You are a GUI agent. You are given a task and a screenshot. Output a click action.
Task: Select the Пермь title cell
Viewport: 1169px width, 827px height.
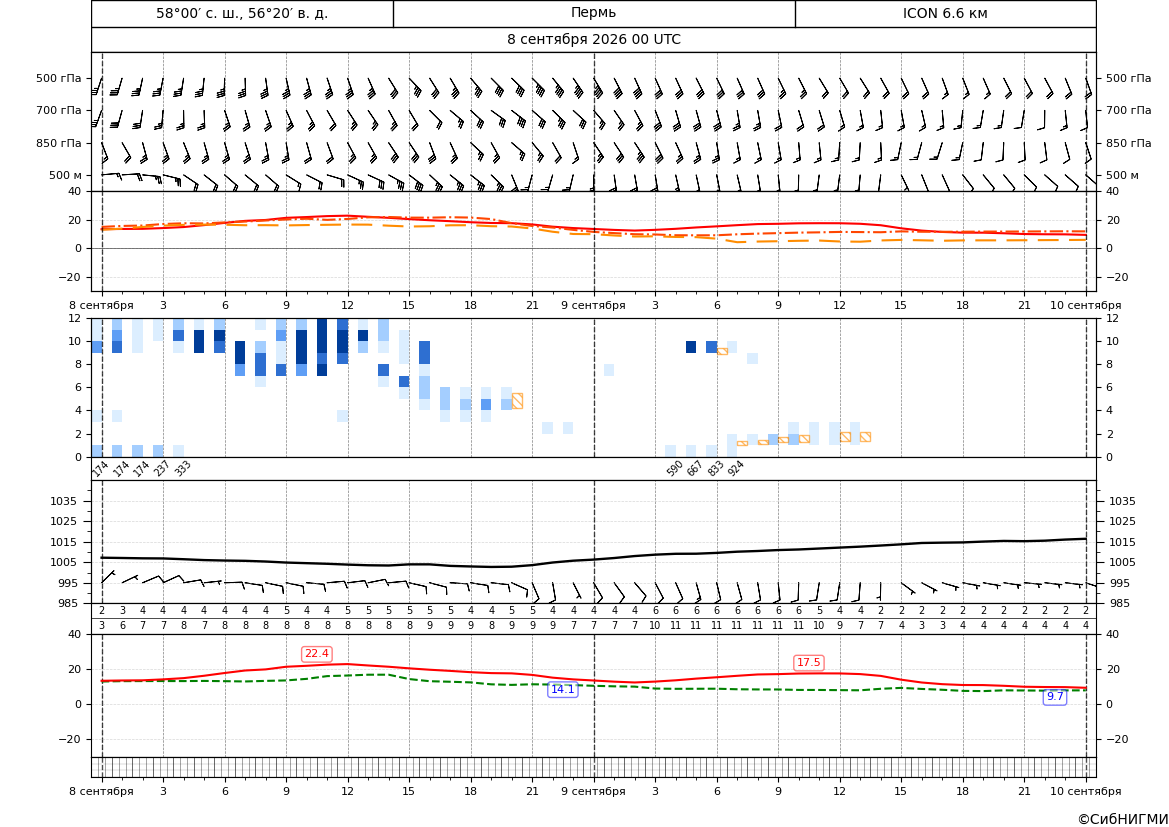point(593,13)
